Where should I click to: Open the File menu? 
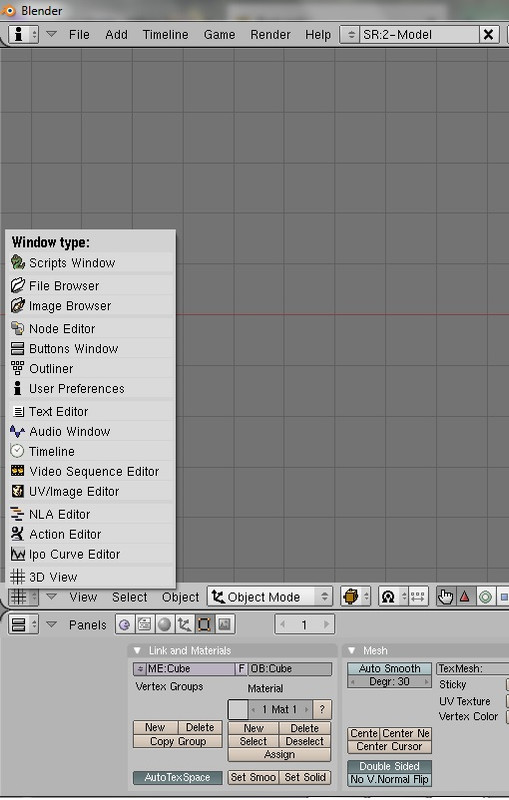[79, 35]
